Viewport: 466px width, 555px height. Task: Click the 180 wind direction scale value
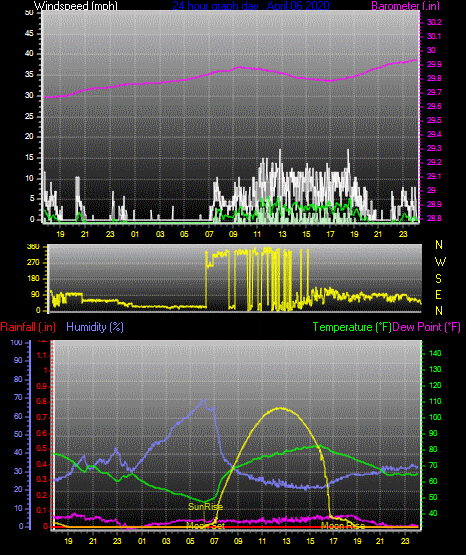34,279
